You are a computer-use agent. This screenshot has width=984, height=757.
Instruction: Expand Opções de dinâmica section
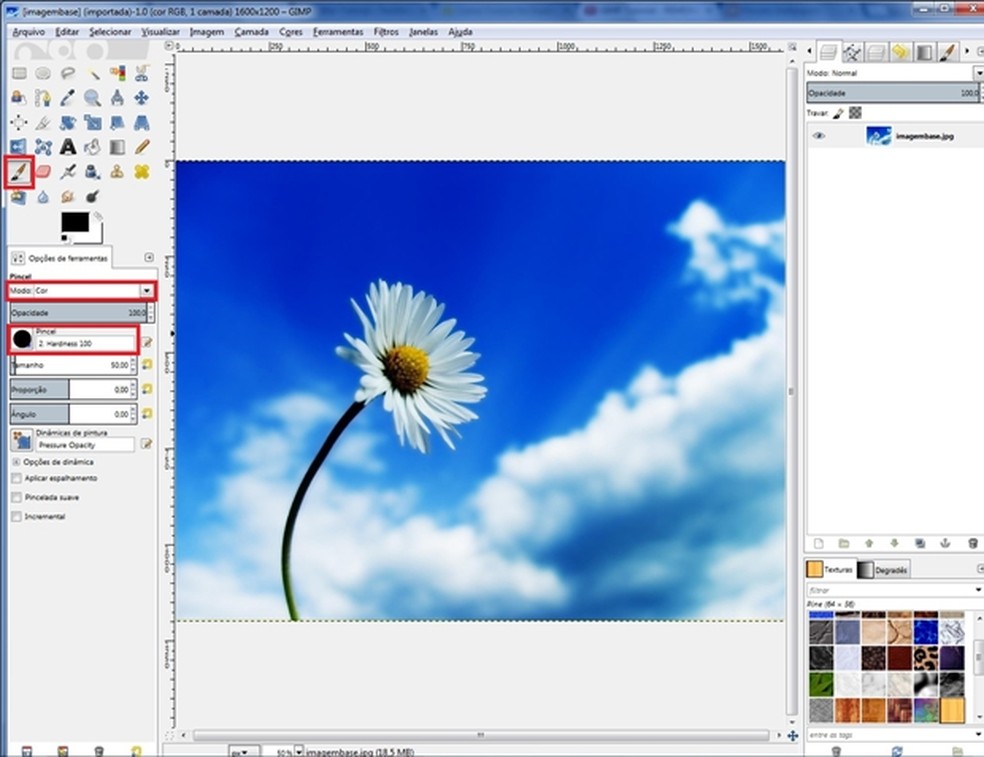(x=16, y=462)
